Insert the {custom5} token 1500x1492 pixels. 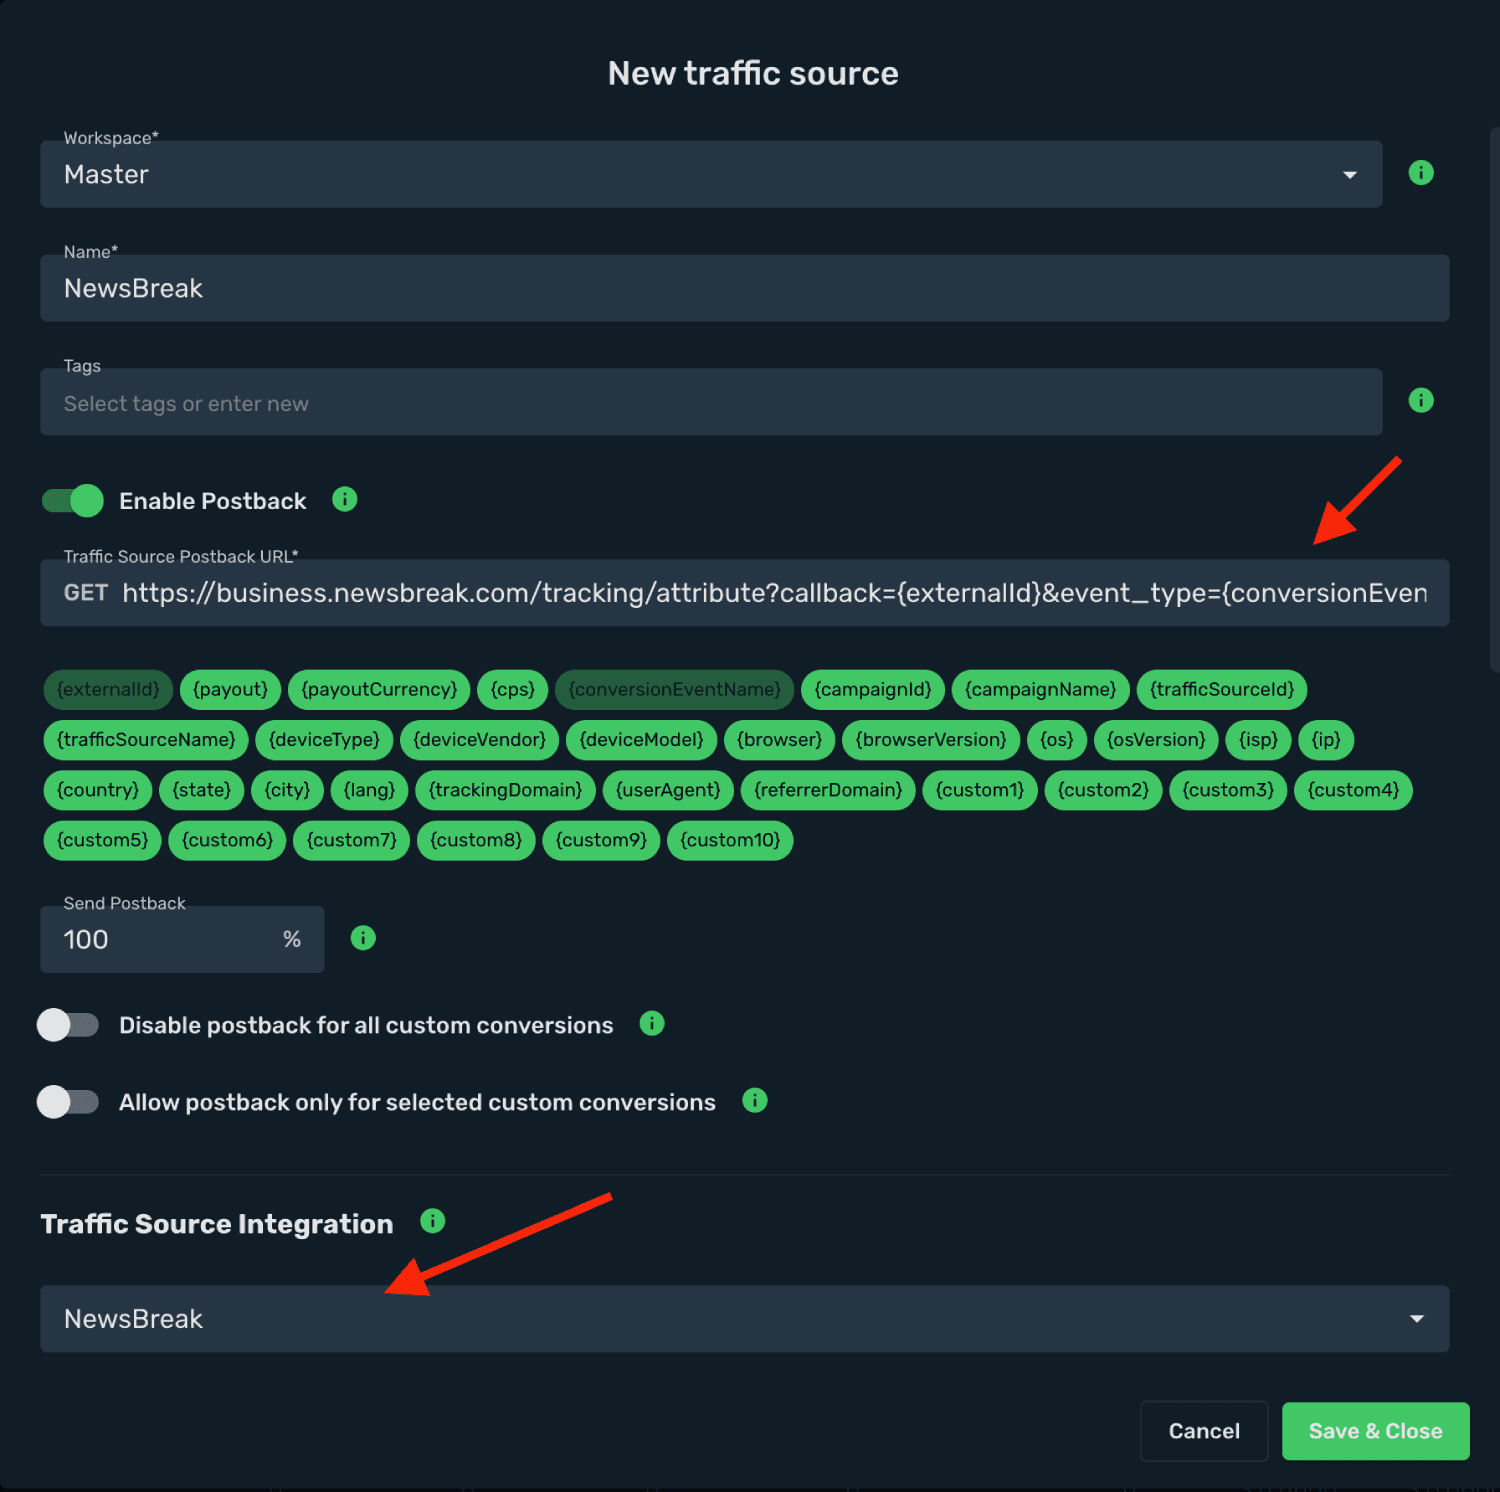(x=102, y=840)
